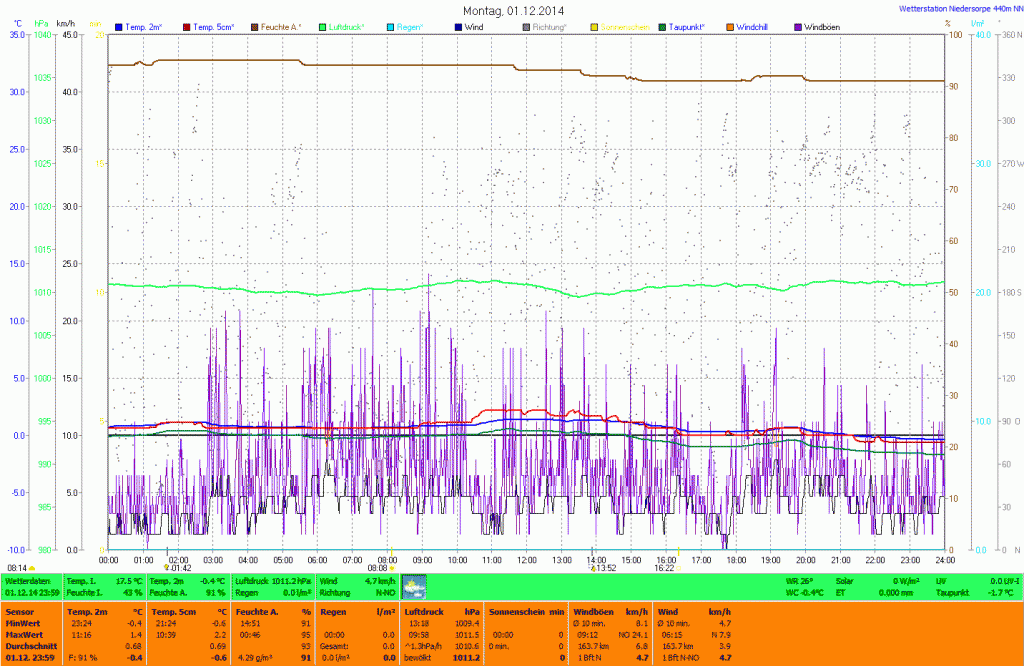Toggle the cyan Regen legend swatch
This screenshot has width=1024, height=666.
(x=389, y=26)
